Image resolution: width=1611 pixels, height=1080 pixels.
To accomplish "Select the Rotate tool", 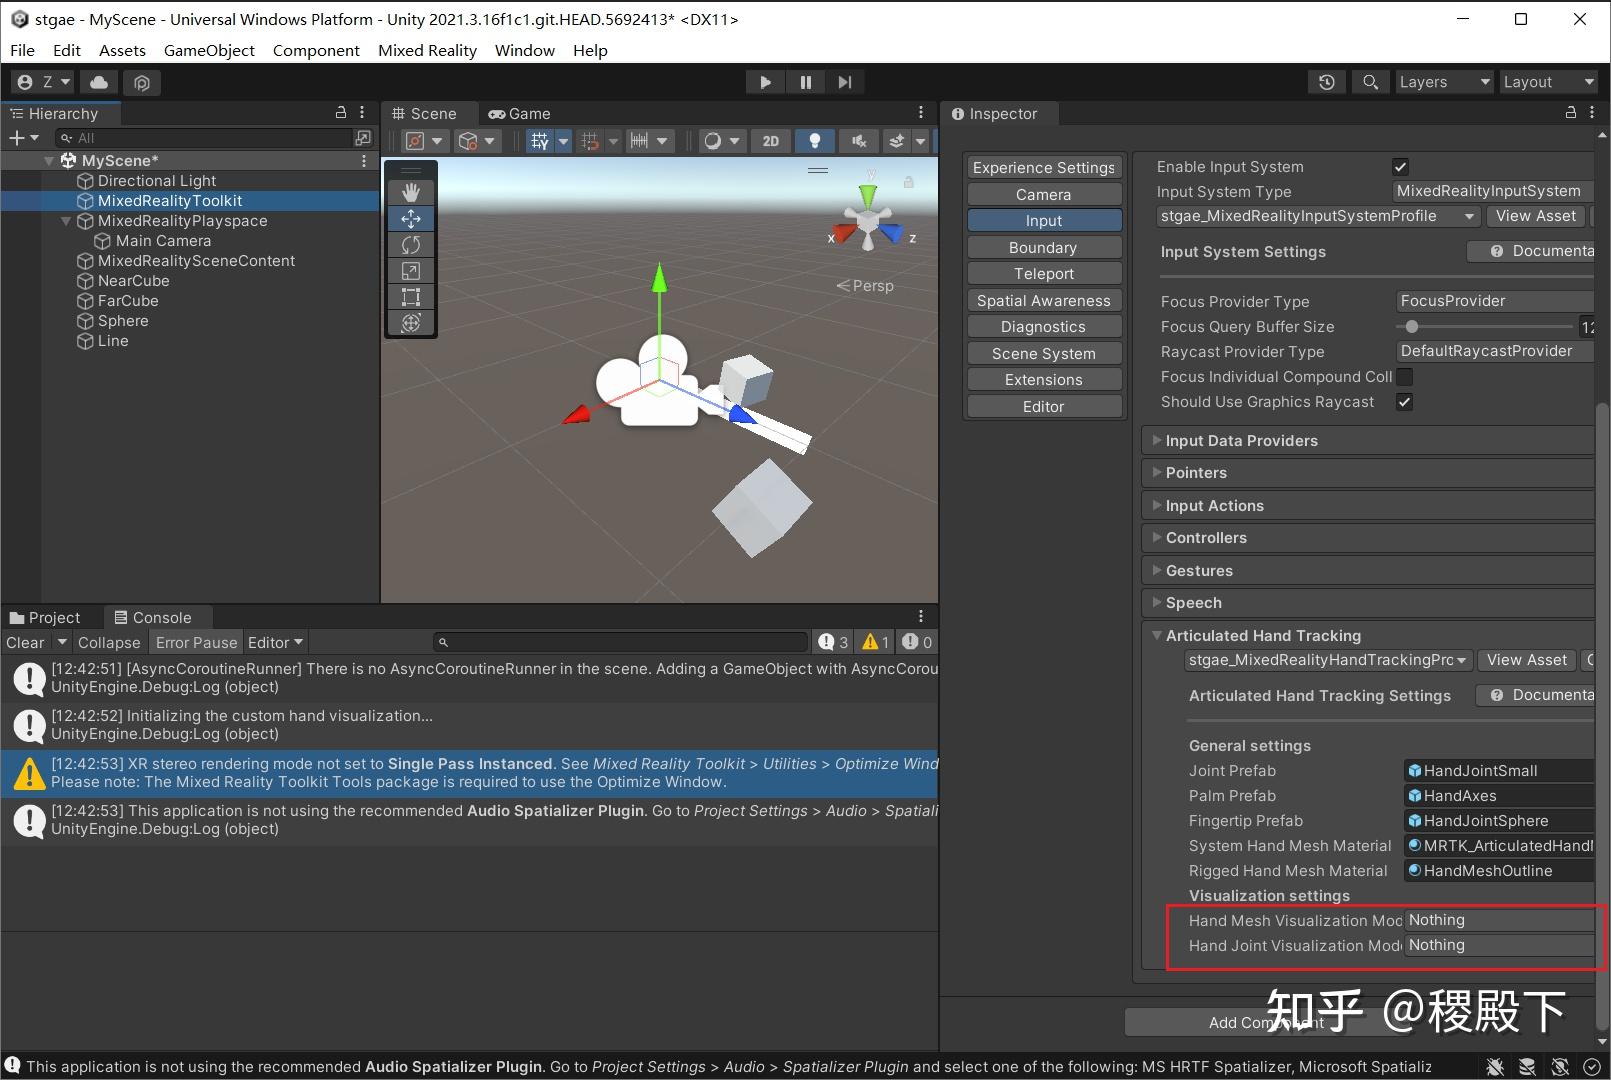I will pyautogui.click(x=411, y=244).
